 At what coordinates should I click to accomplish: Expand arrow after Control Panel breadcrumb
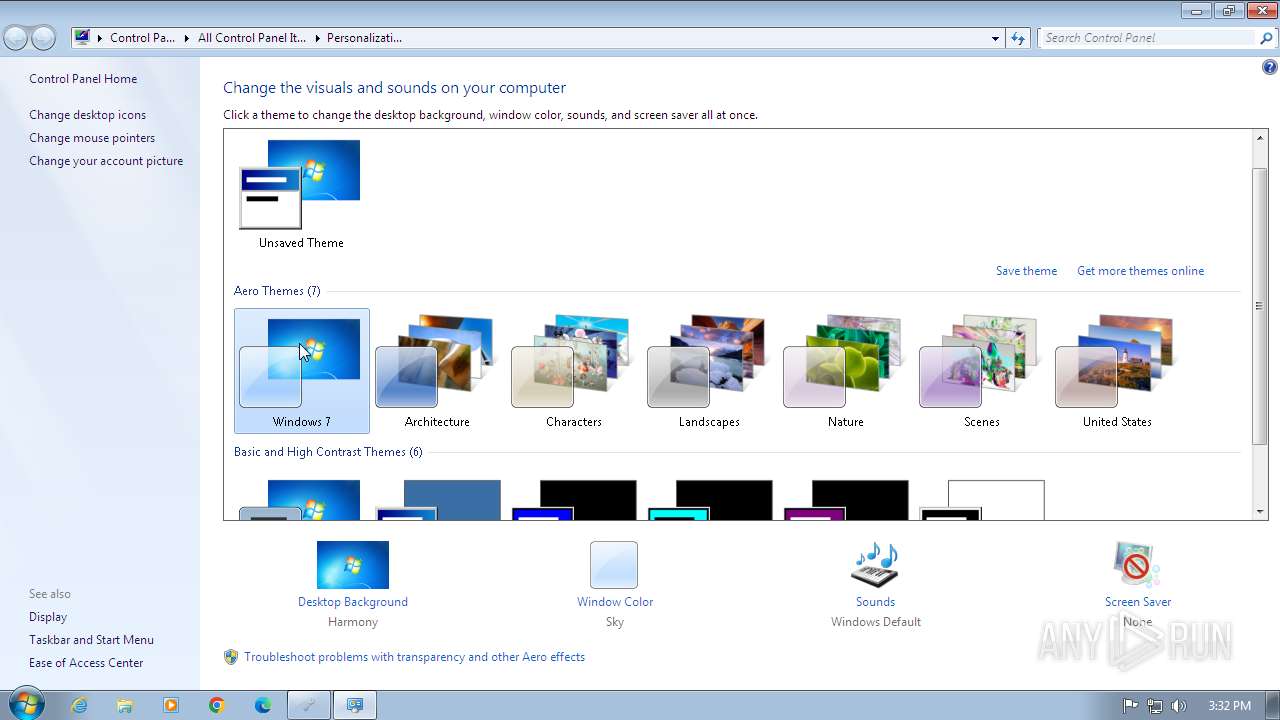[187, 38]
